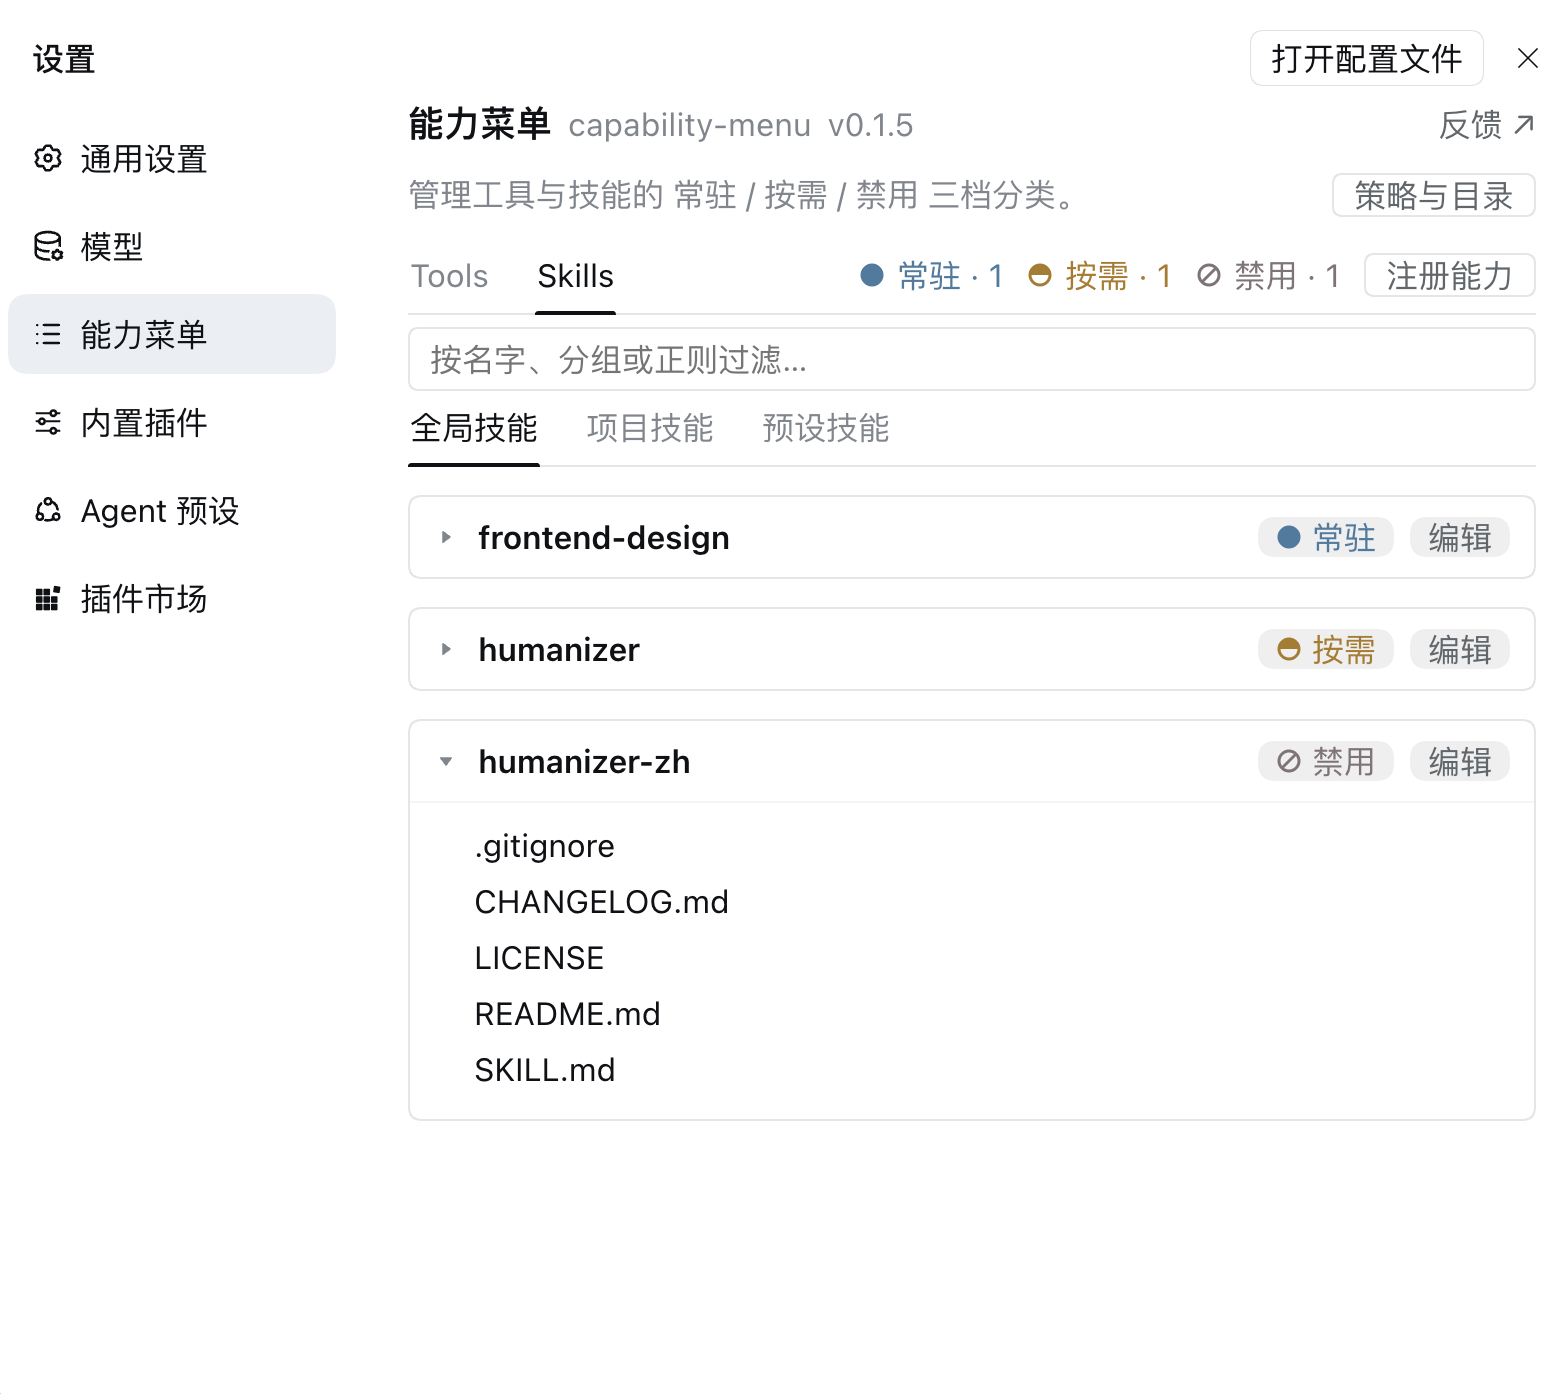The width and height of the screenshot is (1562, 1394).
Task: Filter by 常驻 · 1 status counter
Action: pos(932,276)
